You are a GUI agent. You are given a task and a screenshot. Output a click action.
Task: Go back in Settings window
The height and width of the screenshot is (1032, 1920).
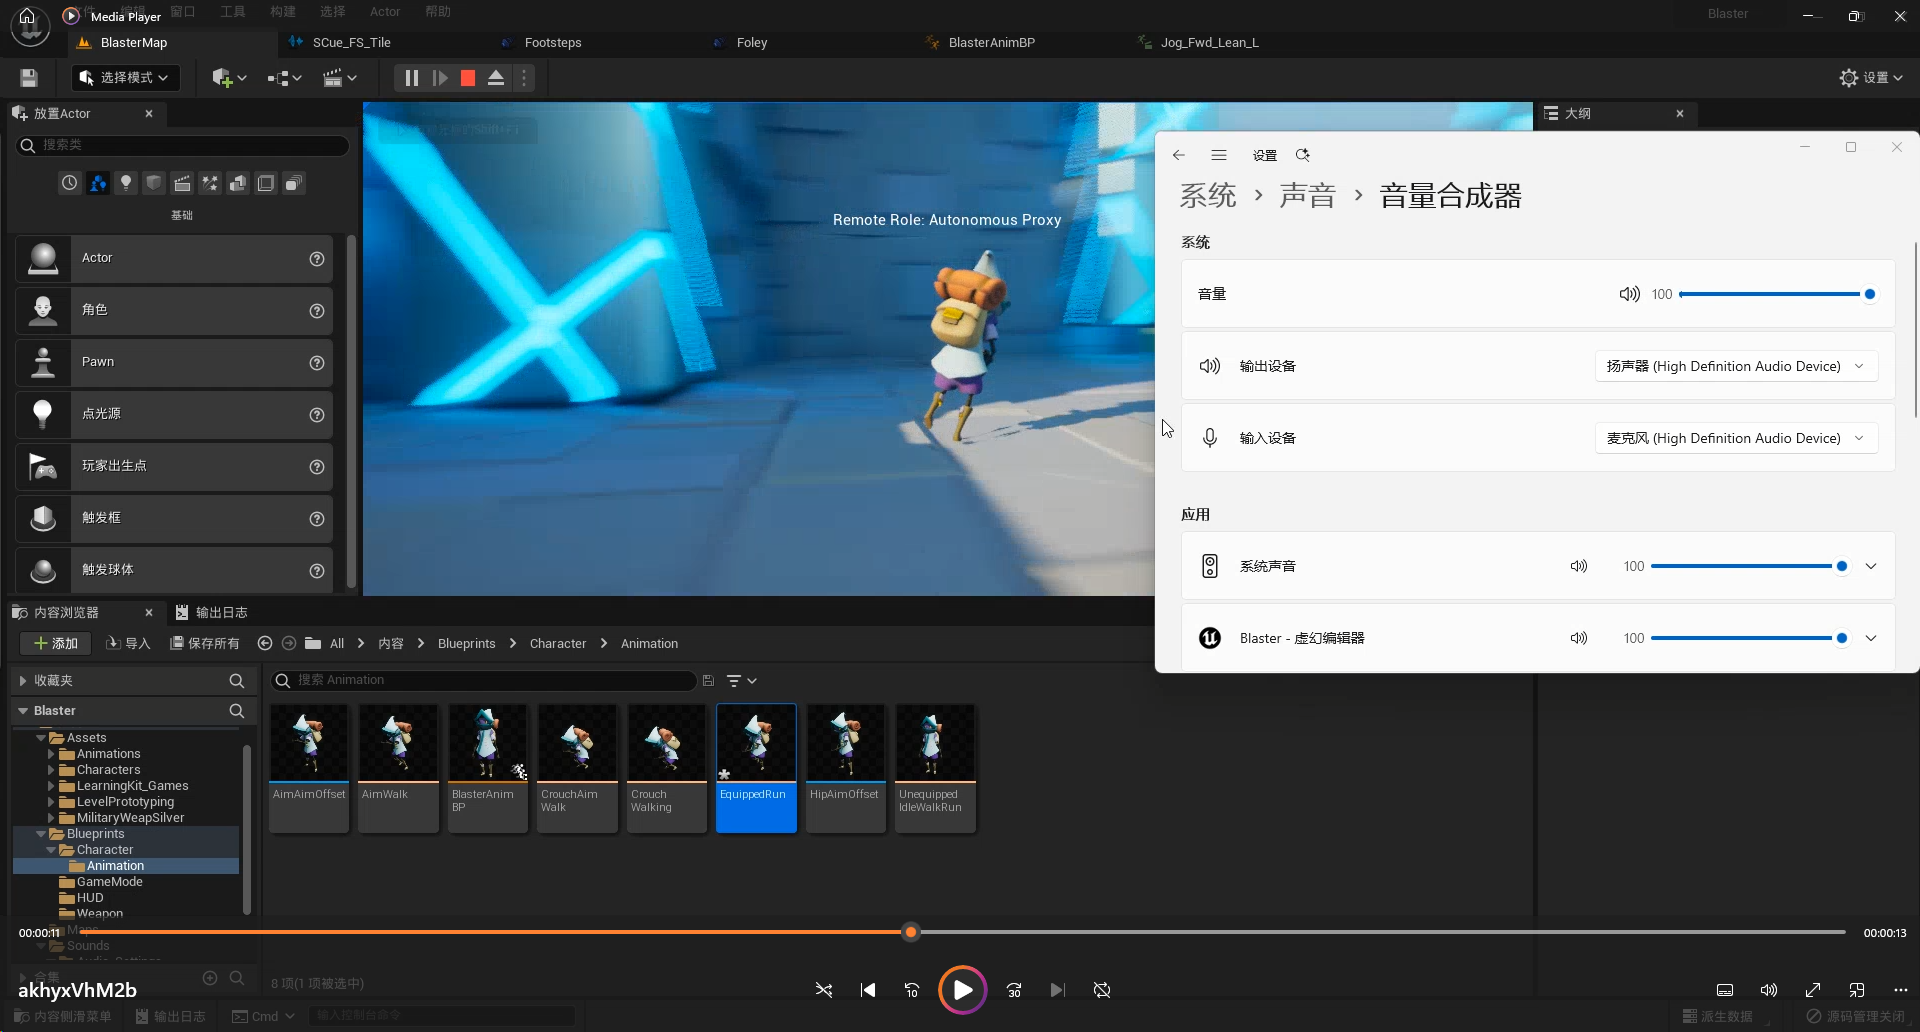click(x=1179, y=155)
